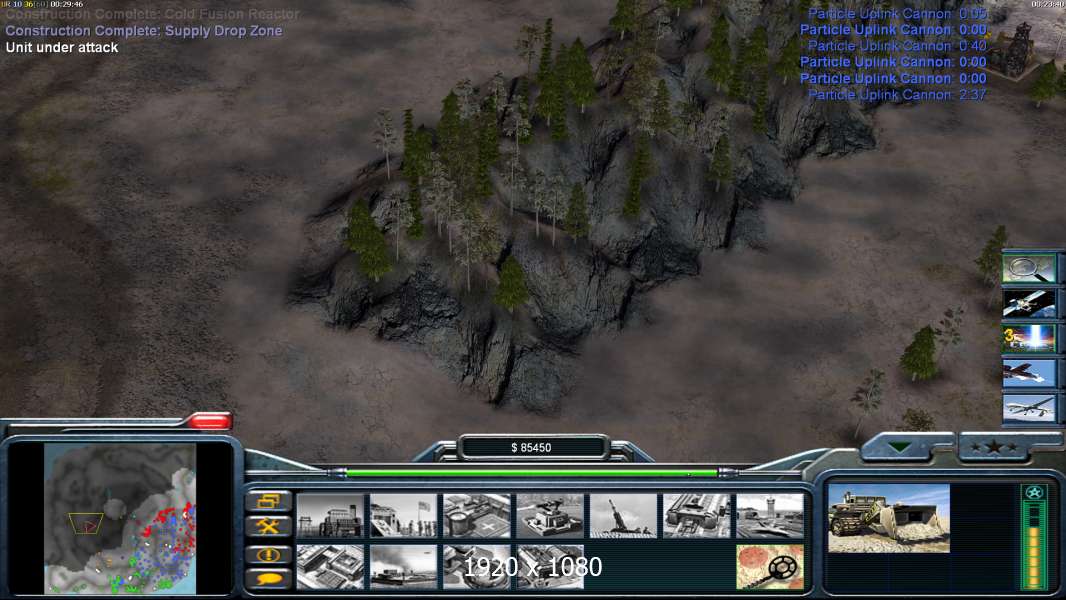The image size is (1066, 600).
Task: Select the Particle Cannon build icon
Action: (477, 567)
